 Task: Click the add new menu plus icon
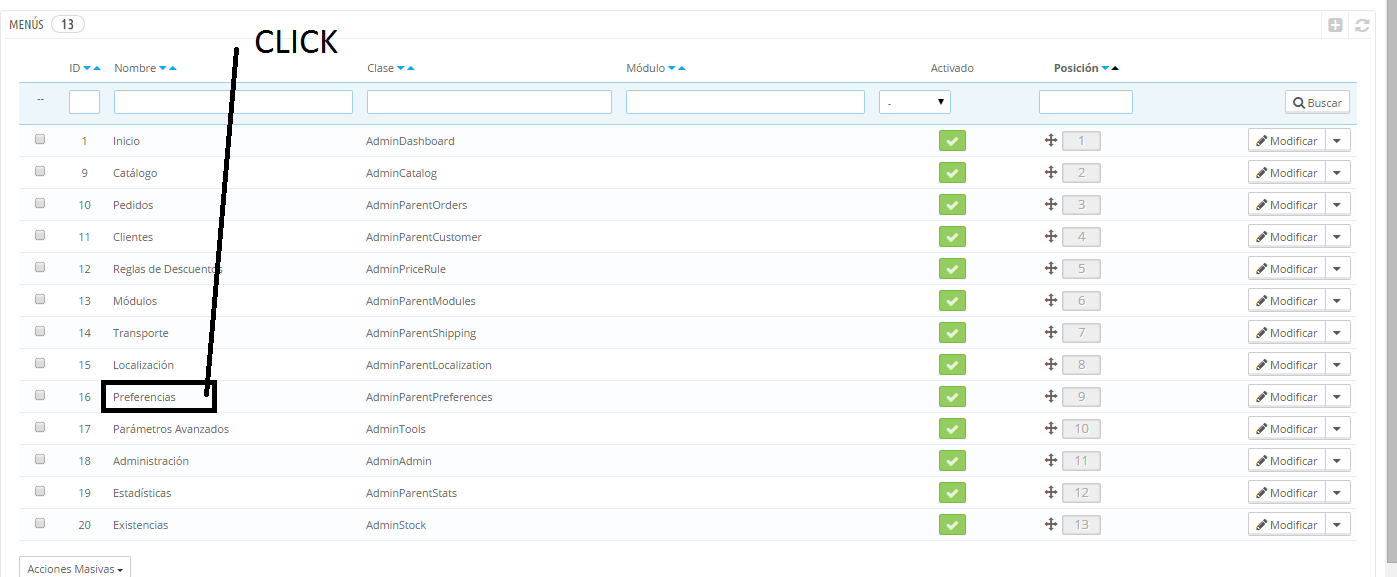point(1335,25)
